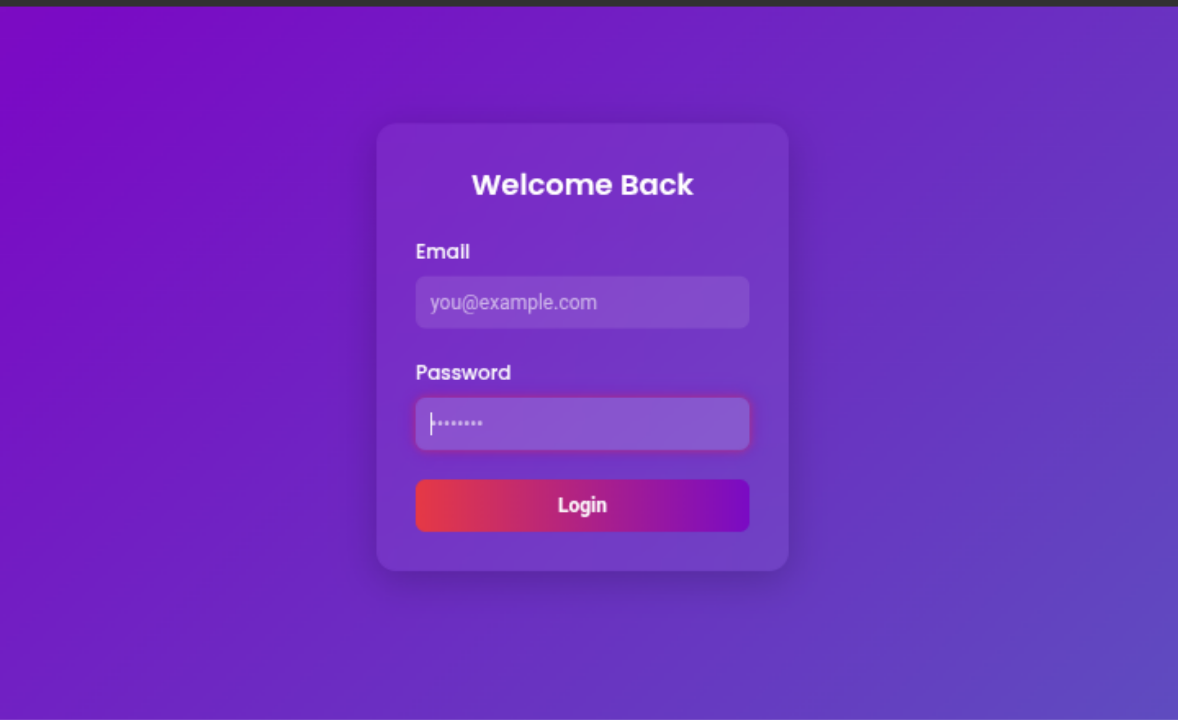Click card area above Welcome Back title

pos(582,147)
